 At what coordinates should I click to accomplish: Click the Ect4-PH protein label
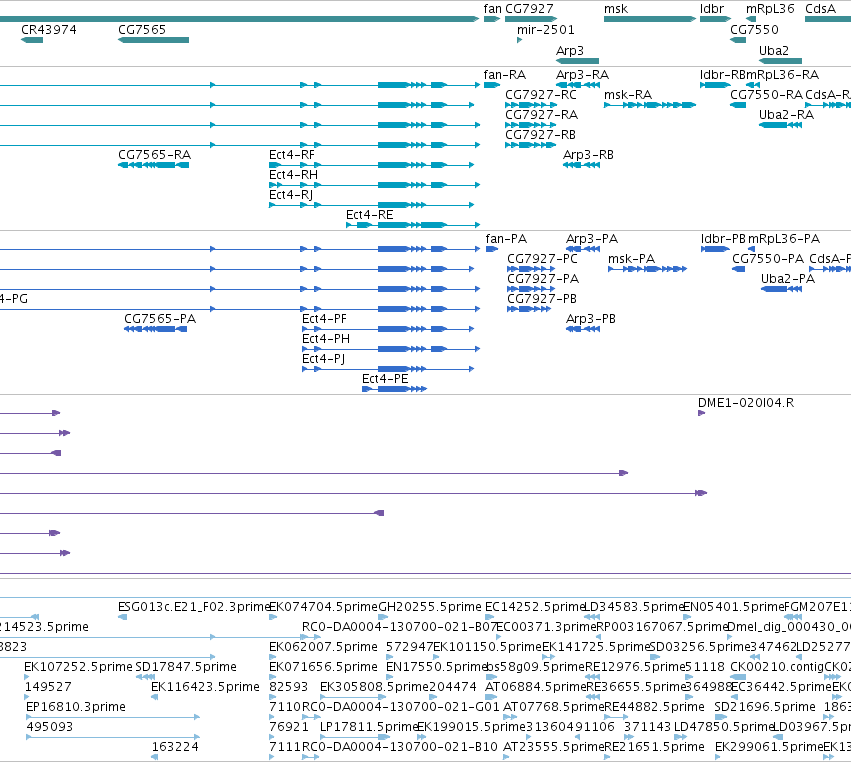click(326, 339)
